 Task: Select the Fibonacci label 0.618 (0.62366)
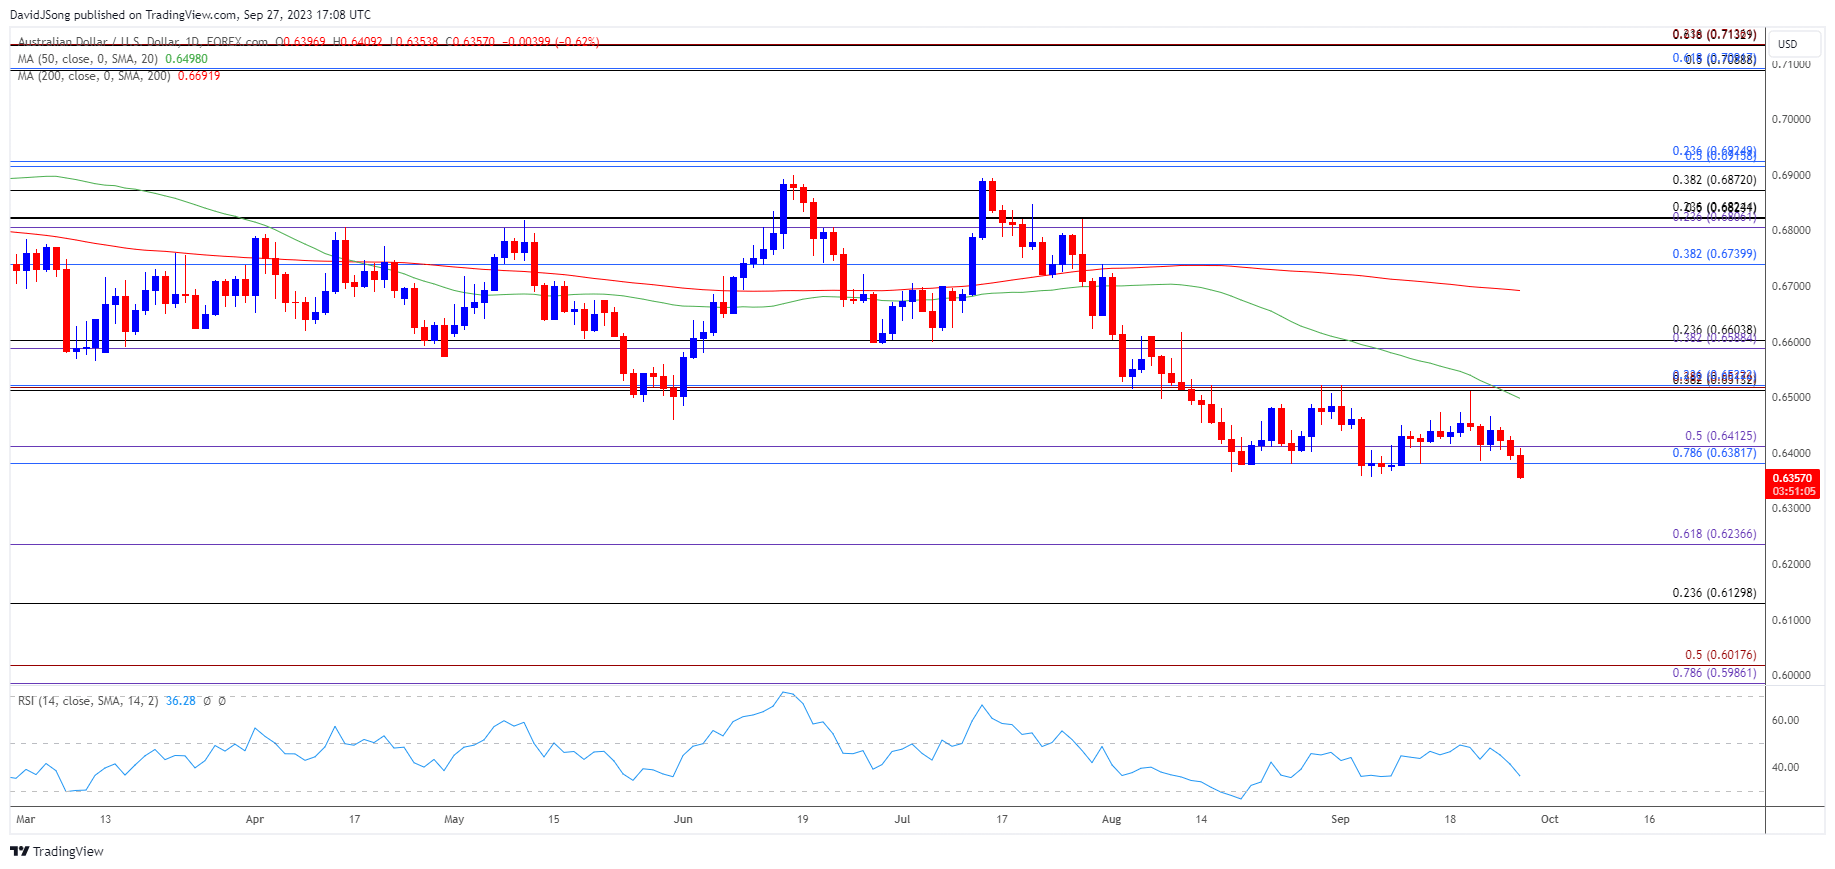pos(1714,534)
